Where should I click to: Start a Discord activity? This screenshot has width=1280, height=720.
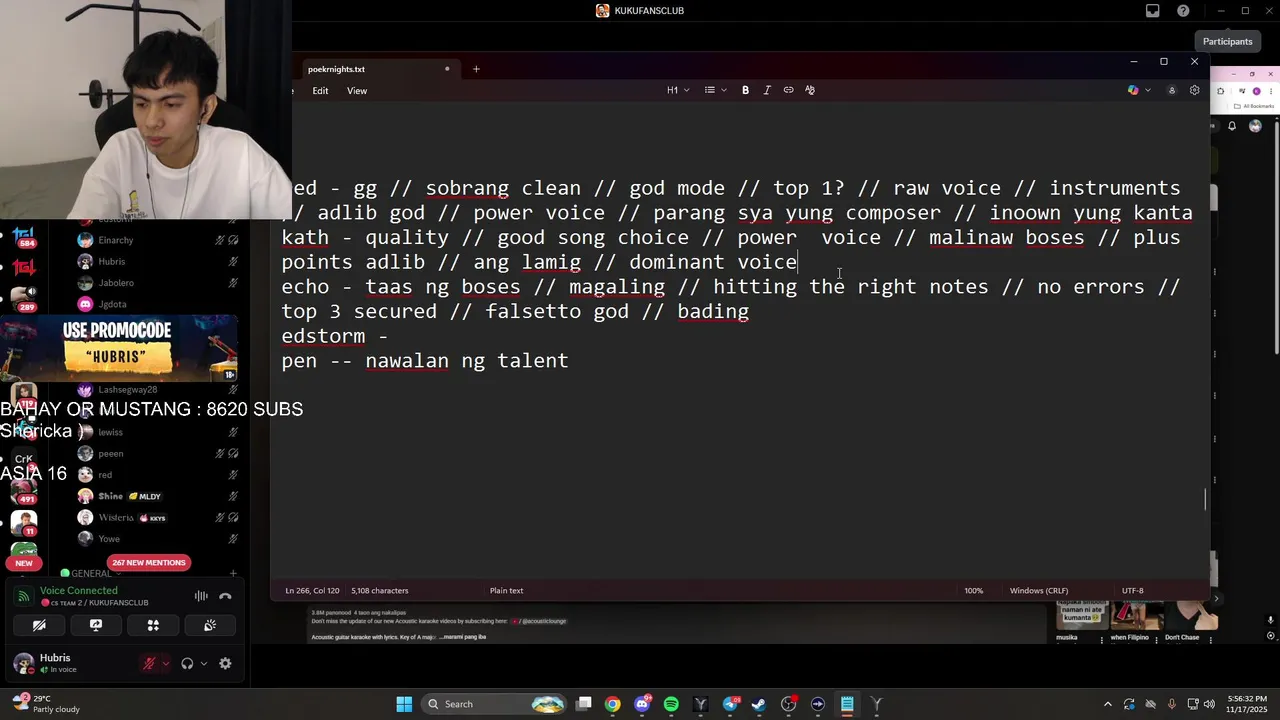(x=153, y=625)
